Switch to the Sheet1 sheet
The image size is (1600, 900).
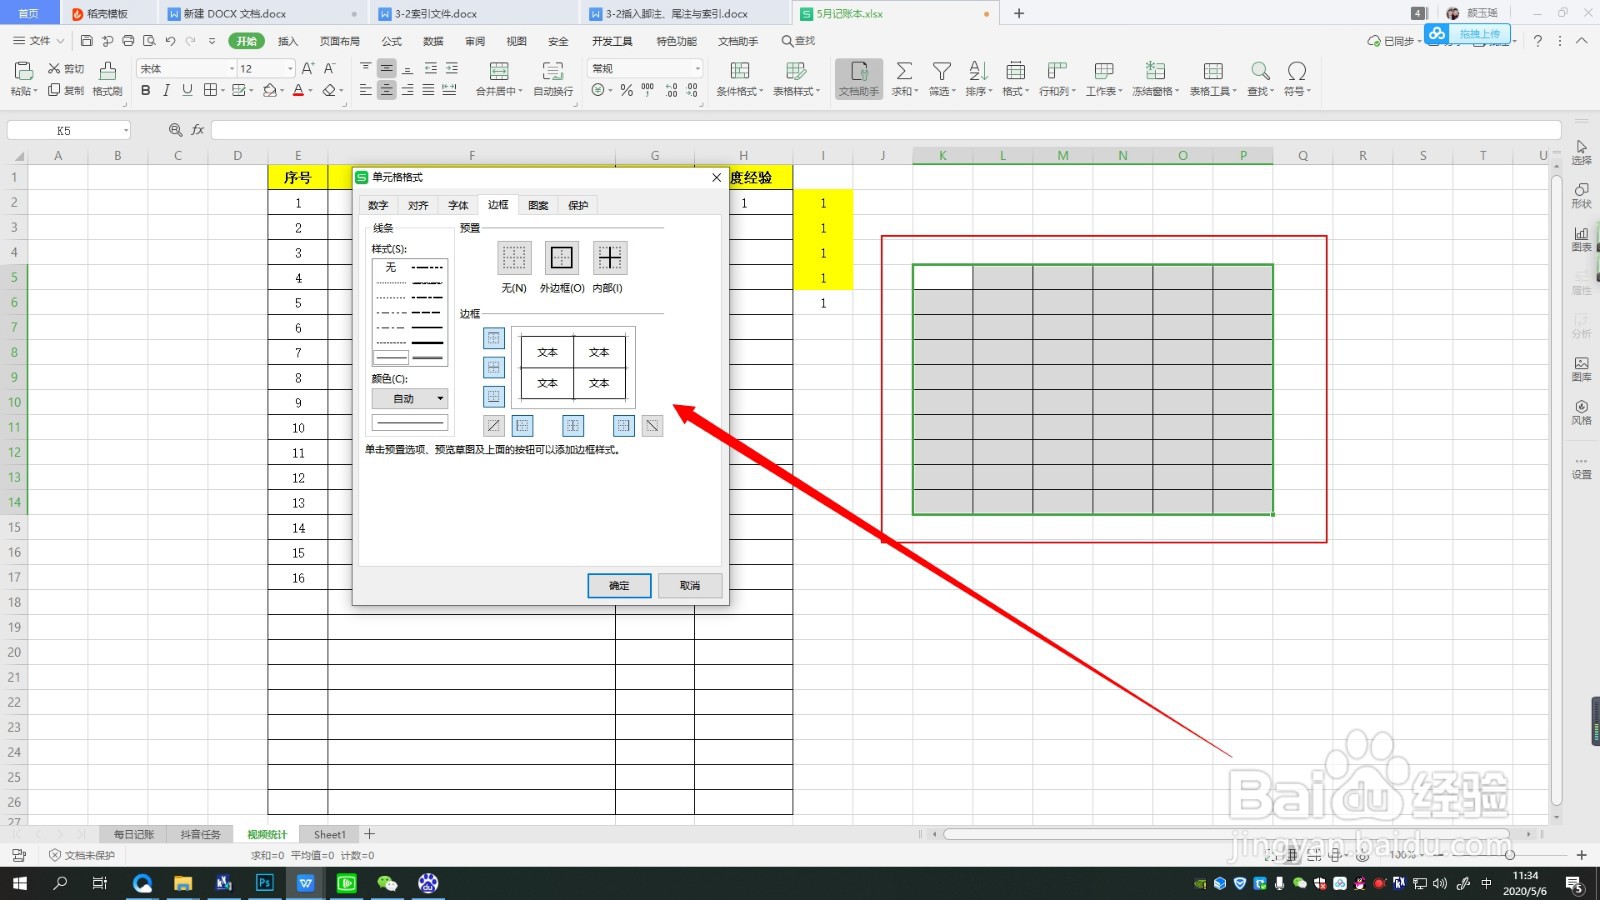[330, 834]
